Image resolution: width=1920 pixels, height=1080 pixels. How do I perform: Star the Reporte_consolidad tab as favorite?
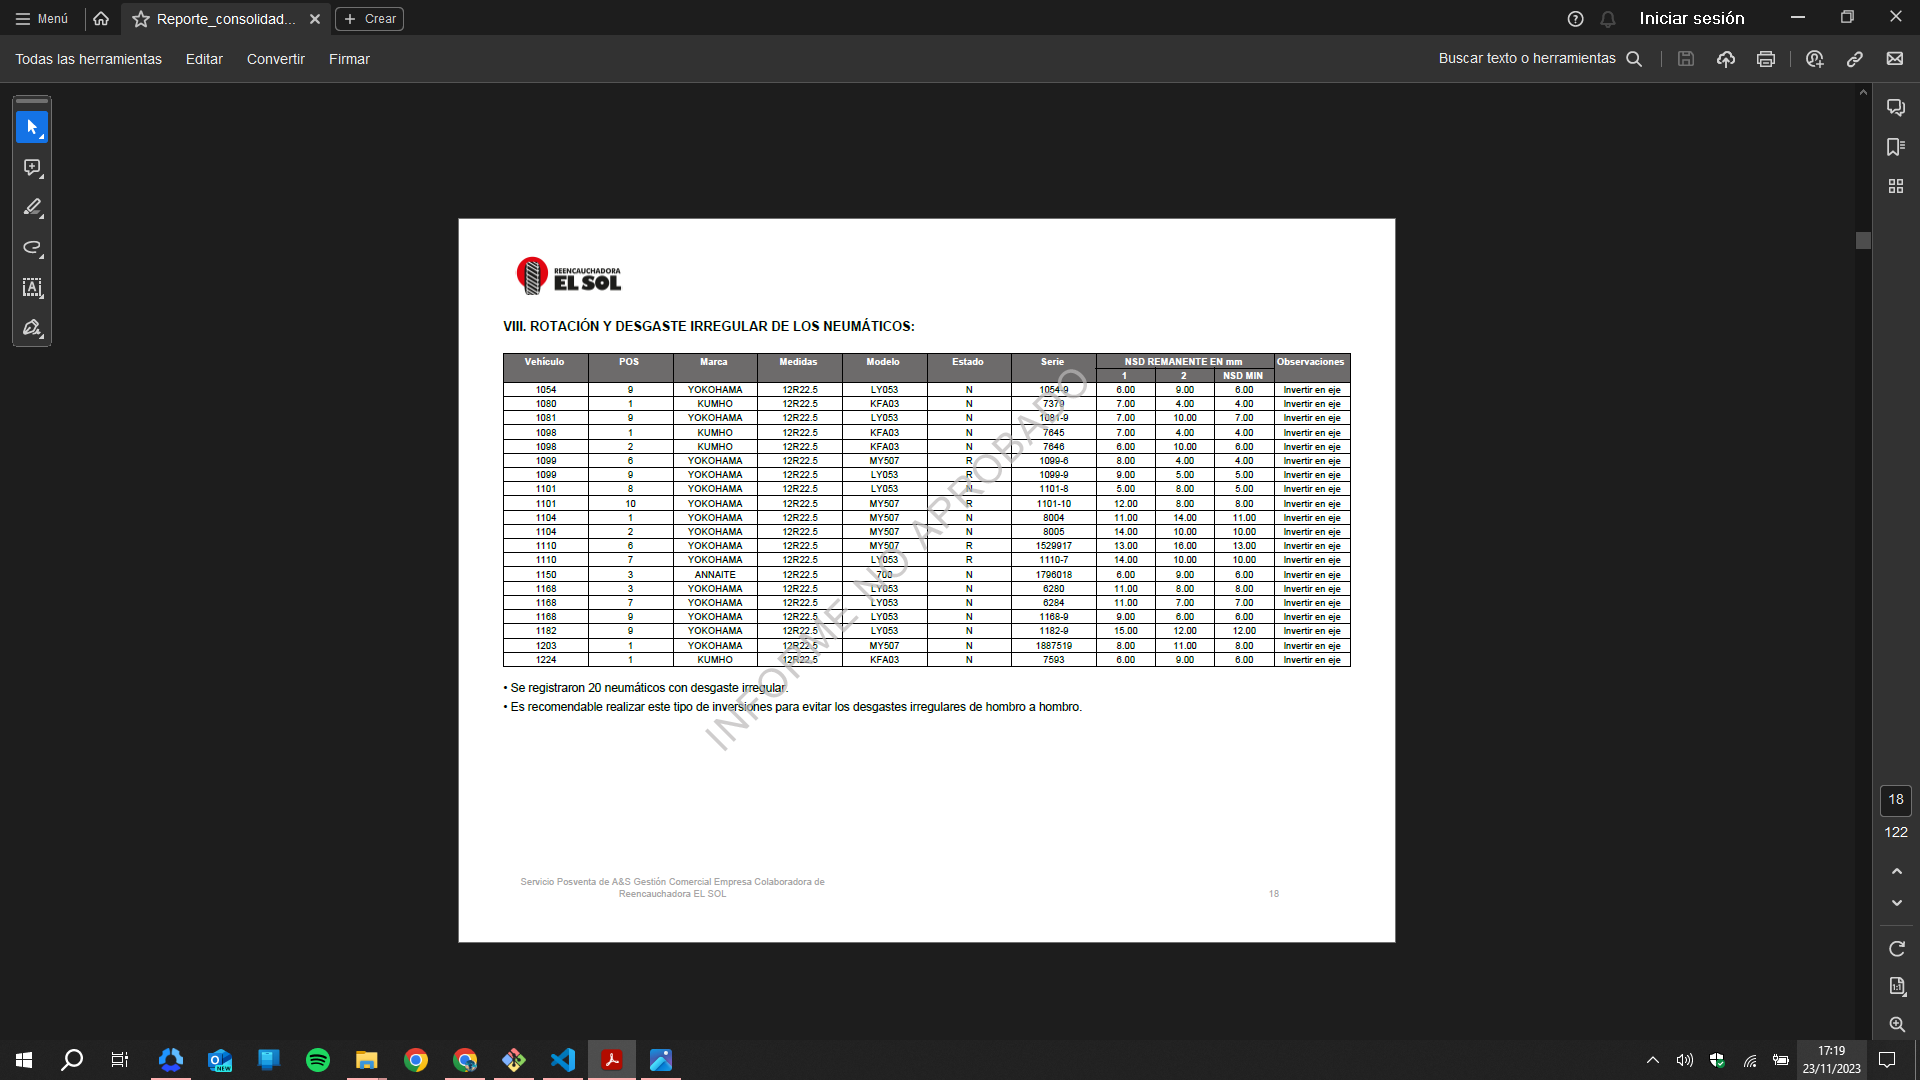tap(141, 19)
